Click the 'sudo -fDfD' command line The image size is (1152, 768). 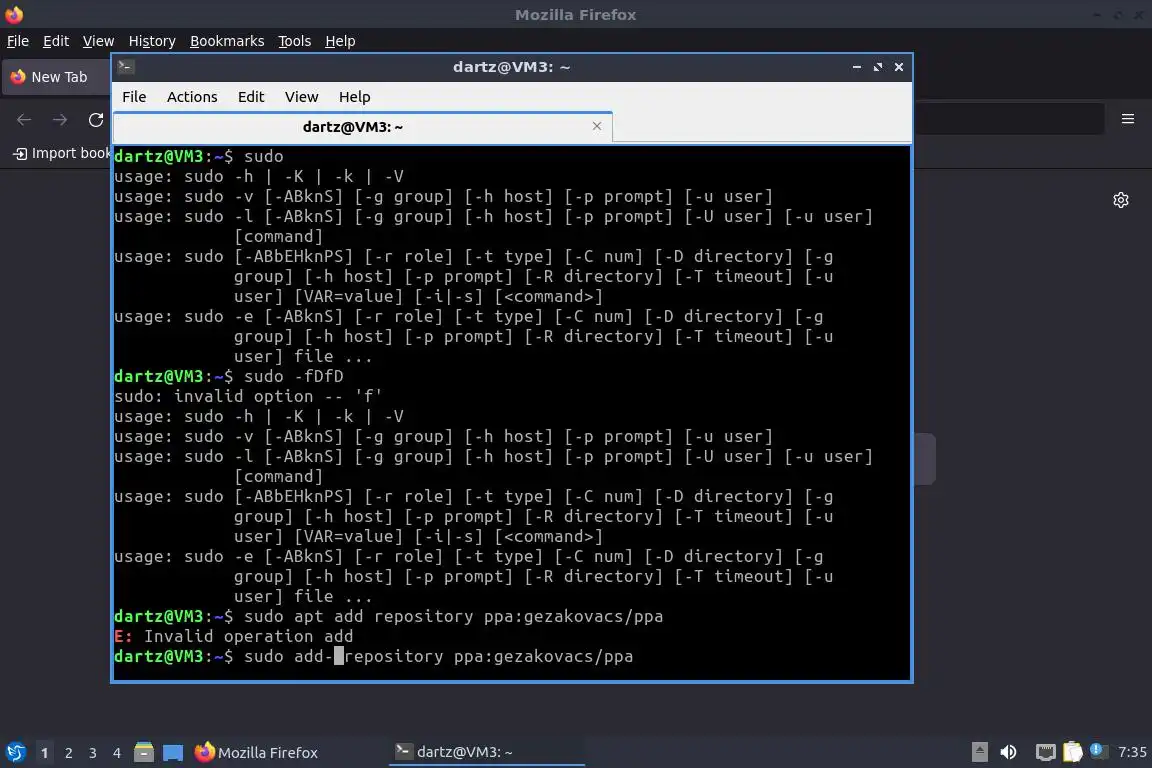228,376
